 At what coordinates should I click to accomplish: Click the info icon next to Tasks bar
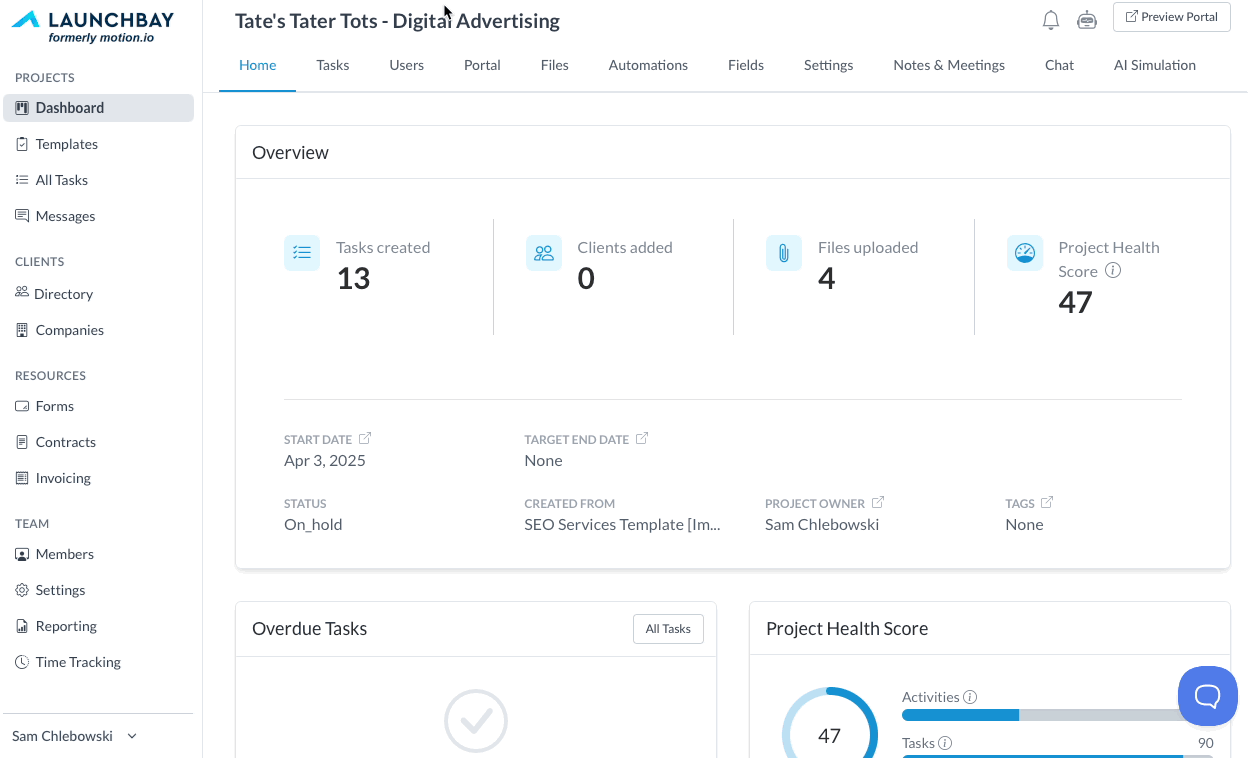pos(945,743)
